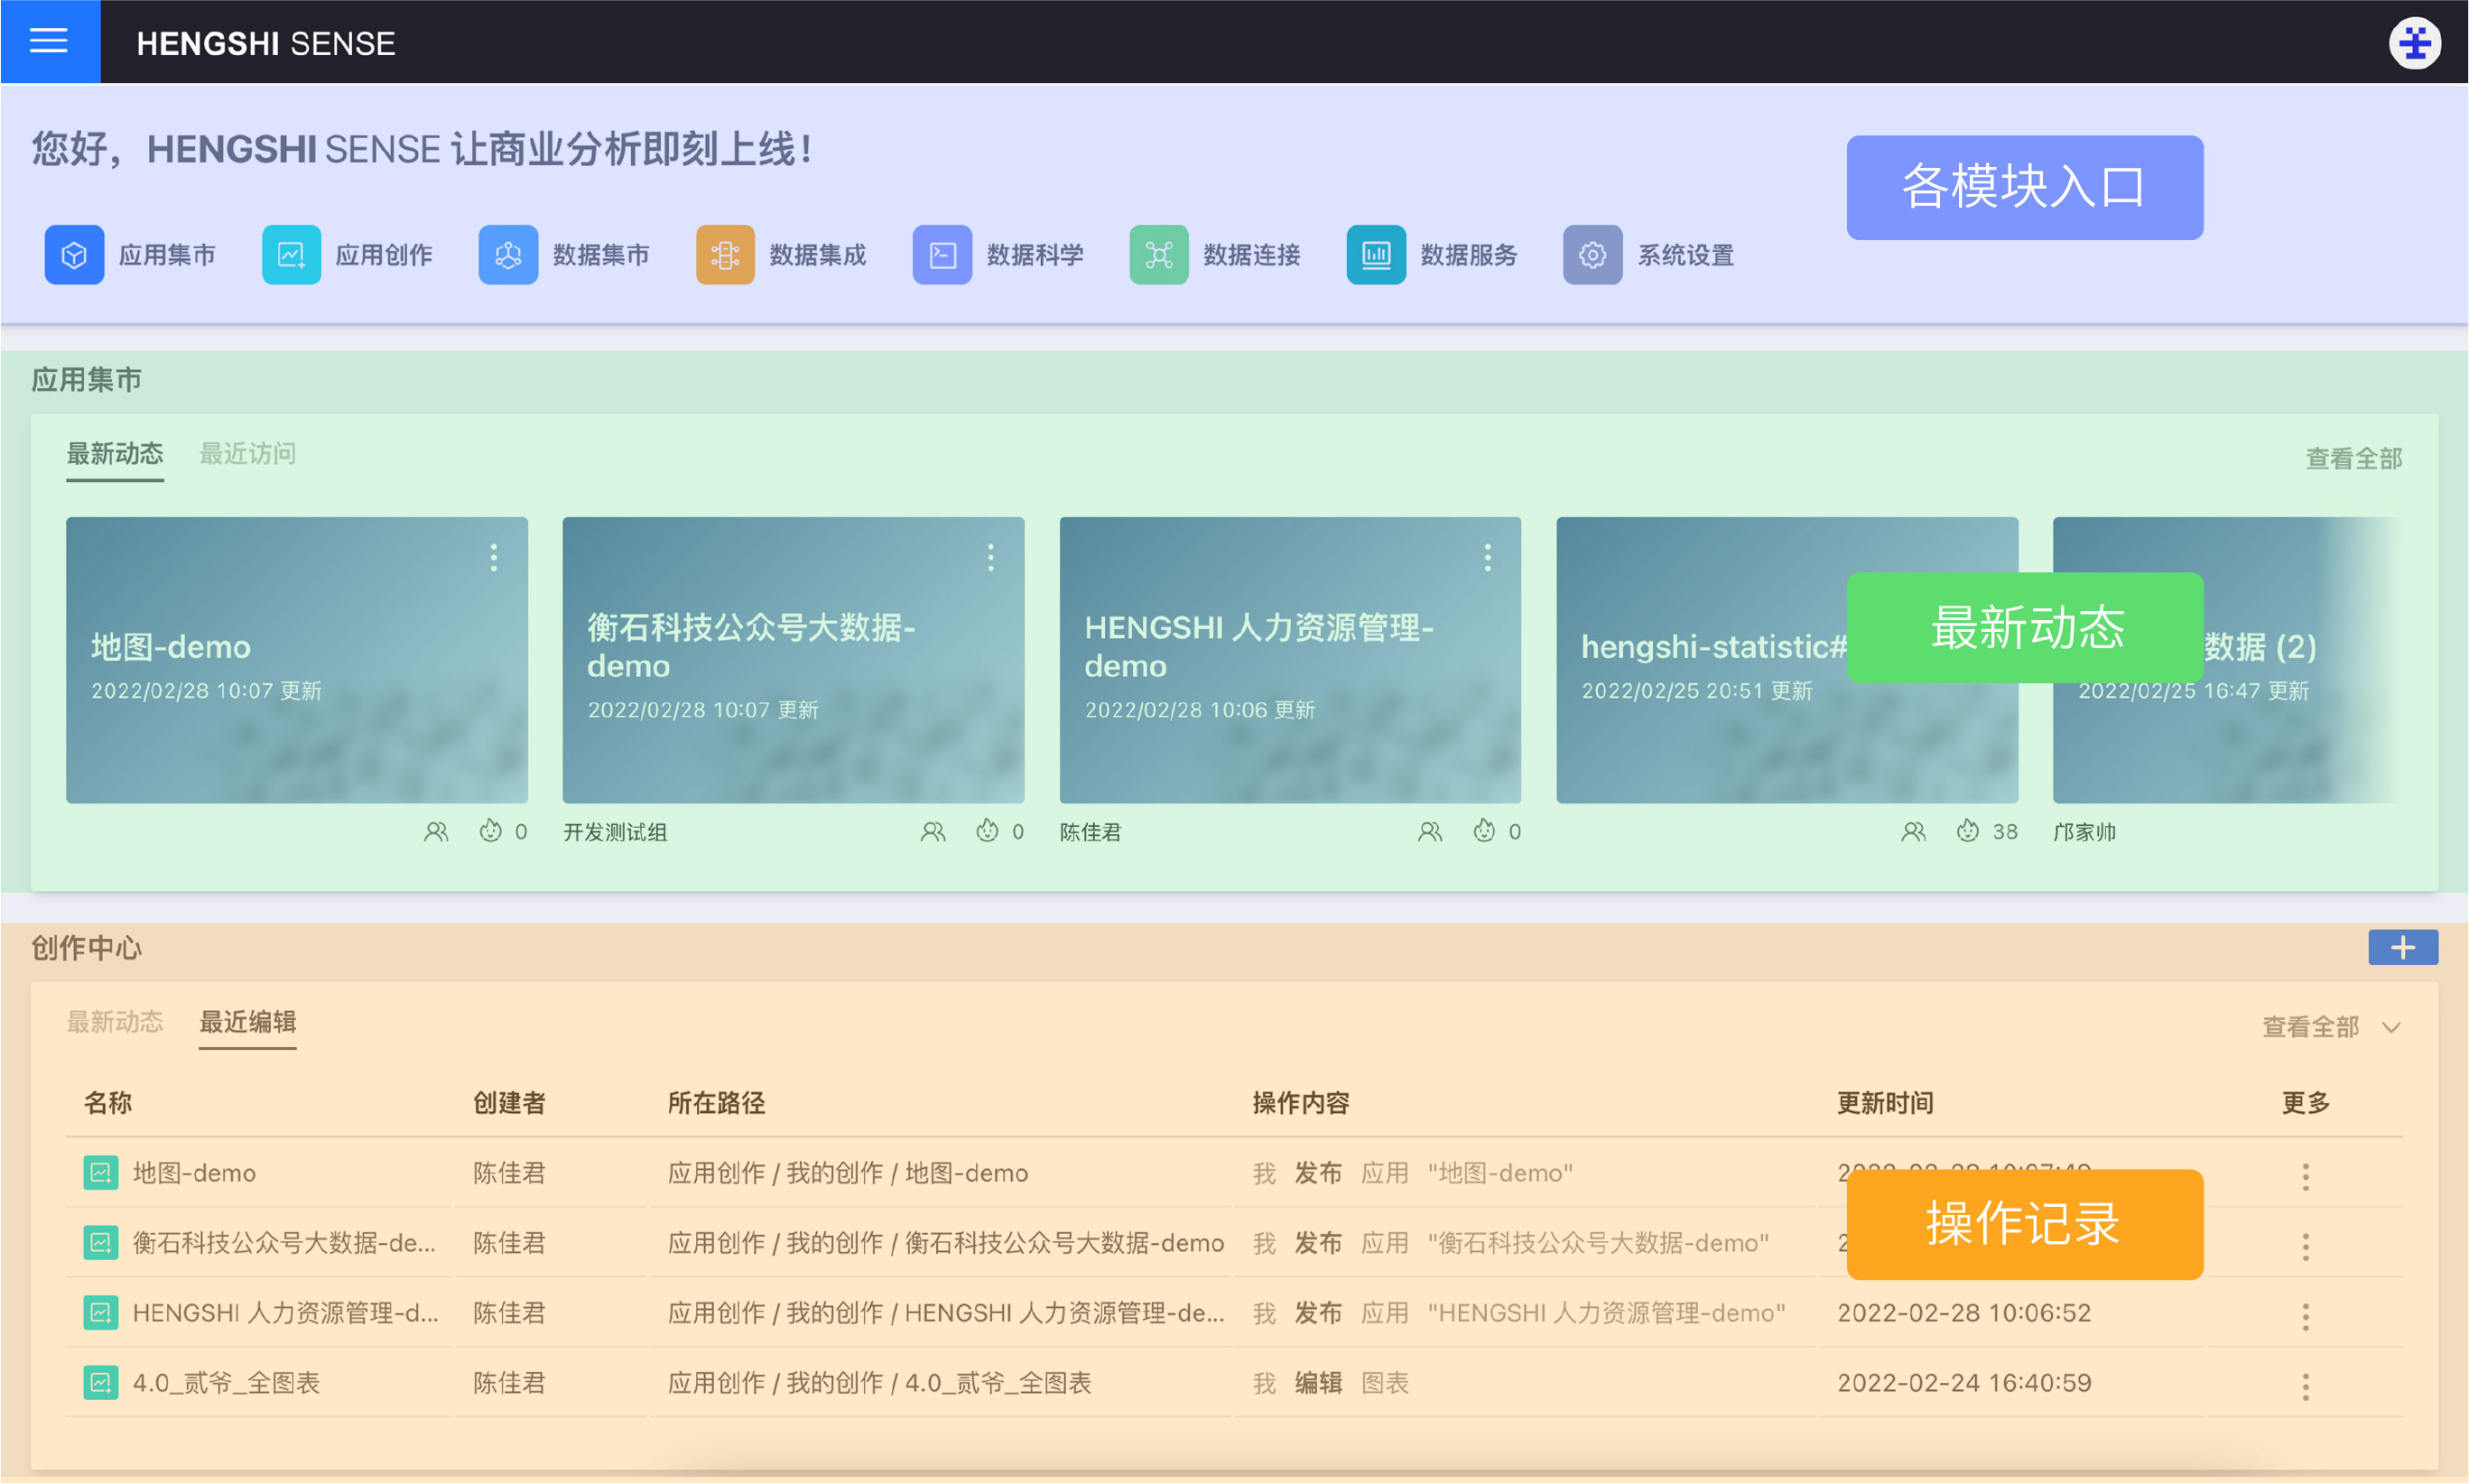The width and height of the screenshot is (2469, 1484).
Task: Open 数据连接 module icon
Action: (x=1159, y=255)
